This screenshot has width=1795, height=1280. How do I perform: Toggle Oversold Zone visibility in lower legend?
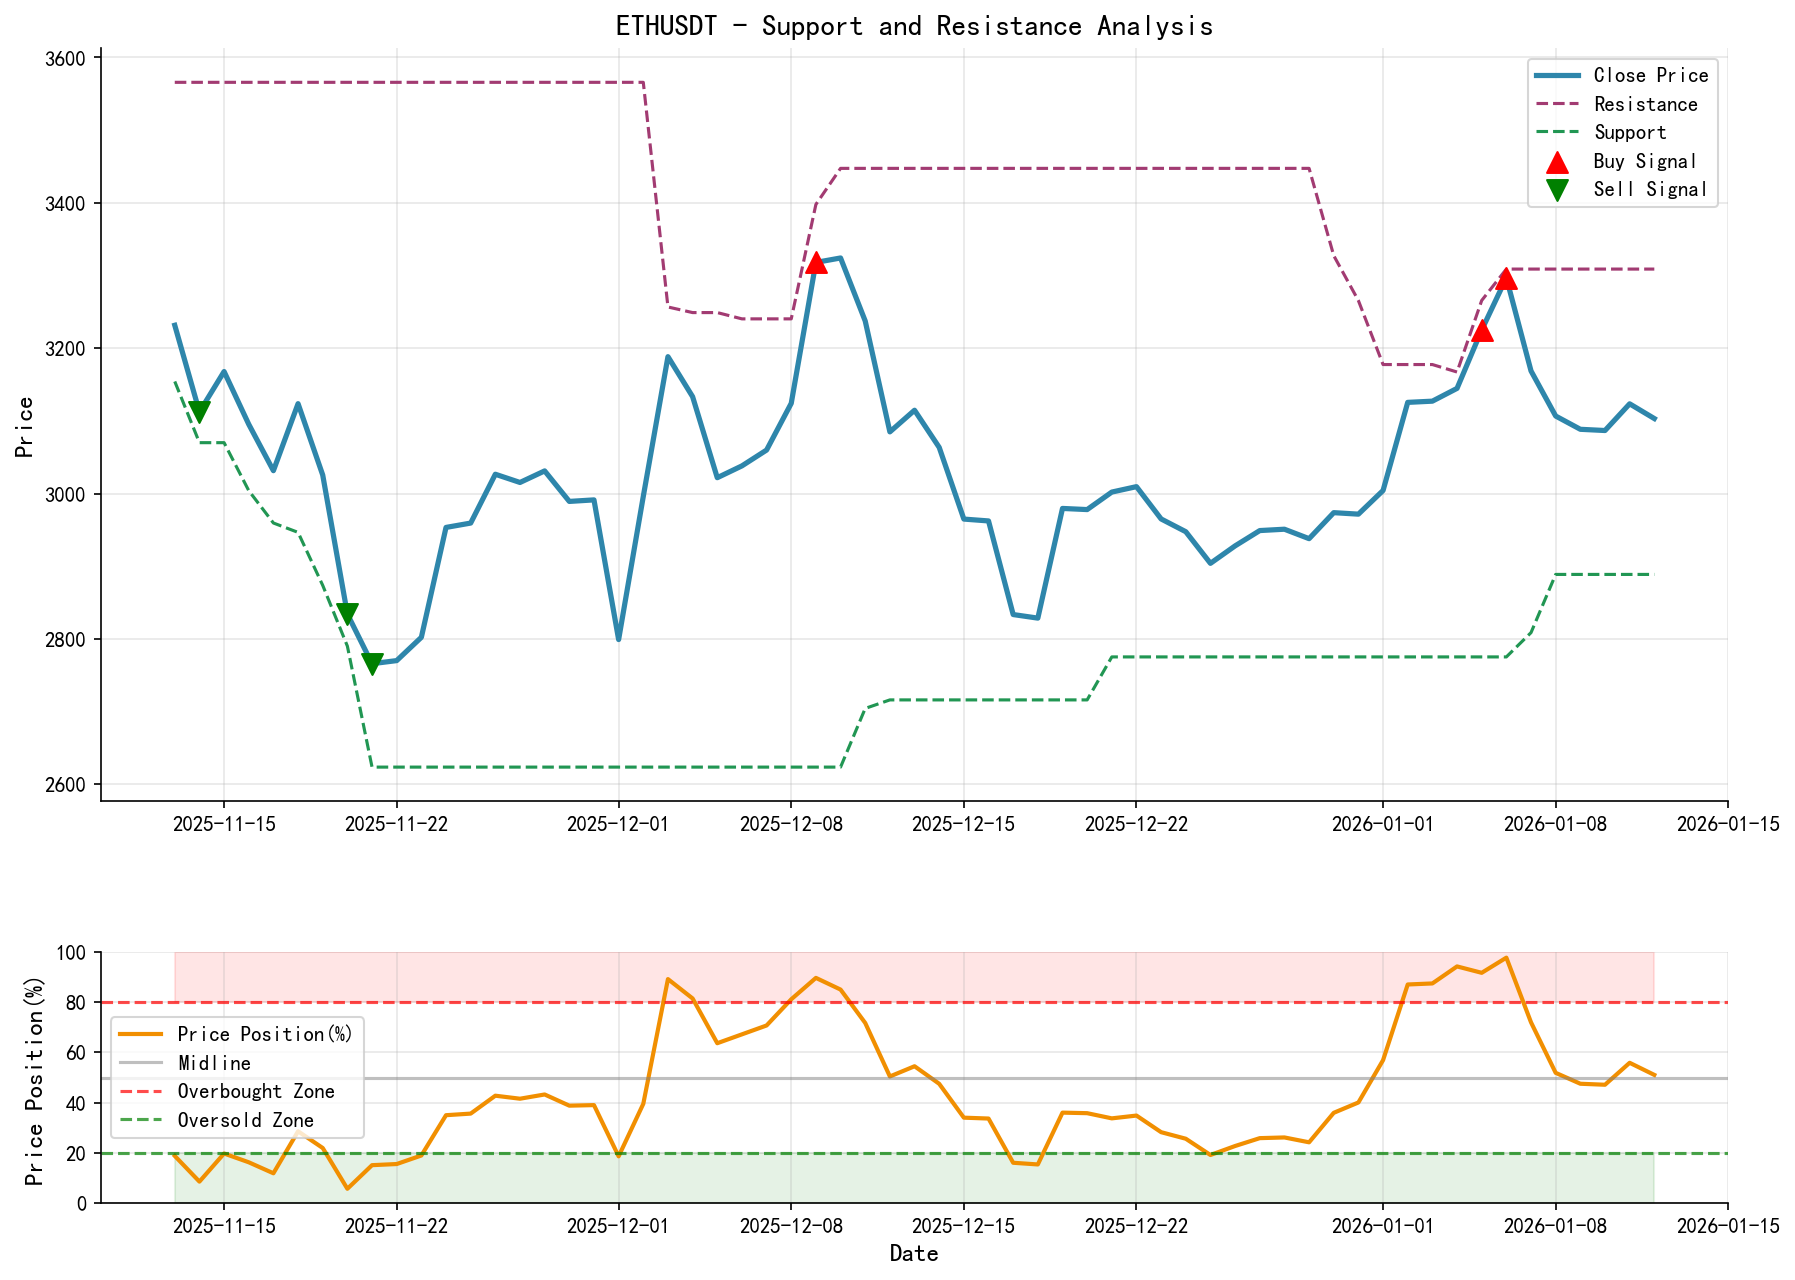(x=244, y=1120)
